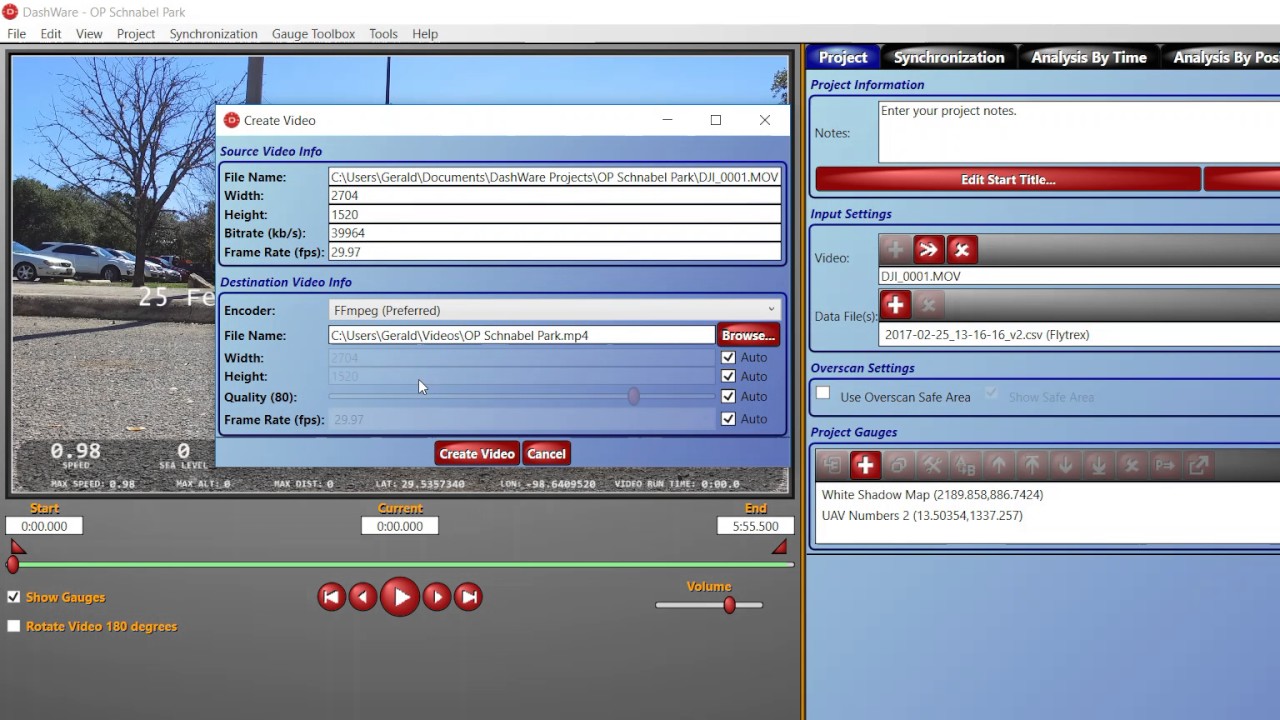Click the project Notes text box
The height and width of the screenshot is (720, 1280).
coord(1079,132)
